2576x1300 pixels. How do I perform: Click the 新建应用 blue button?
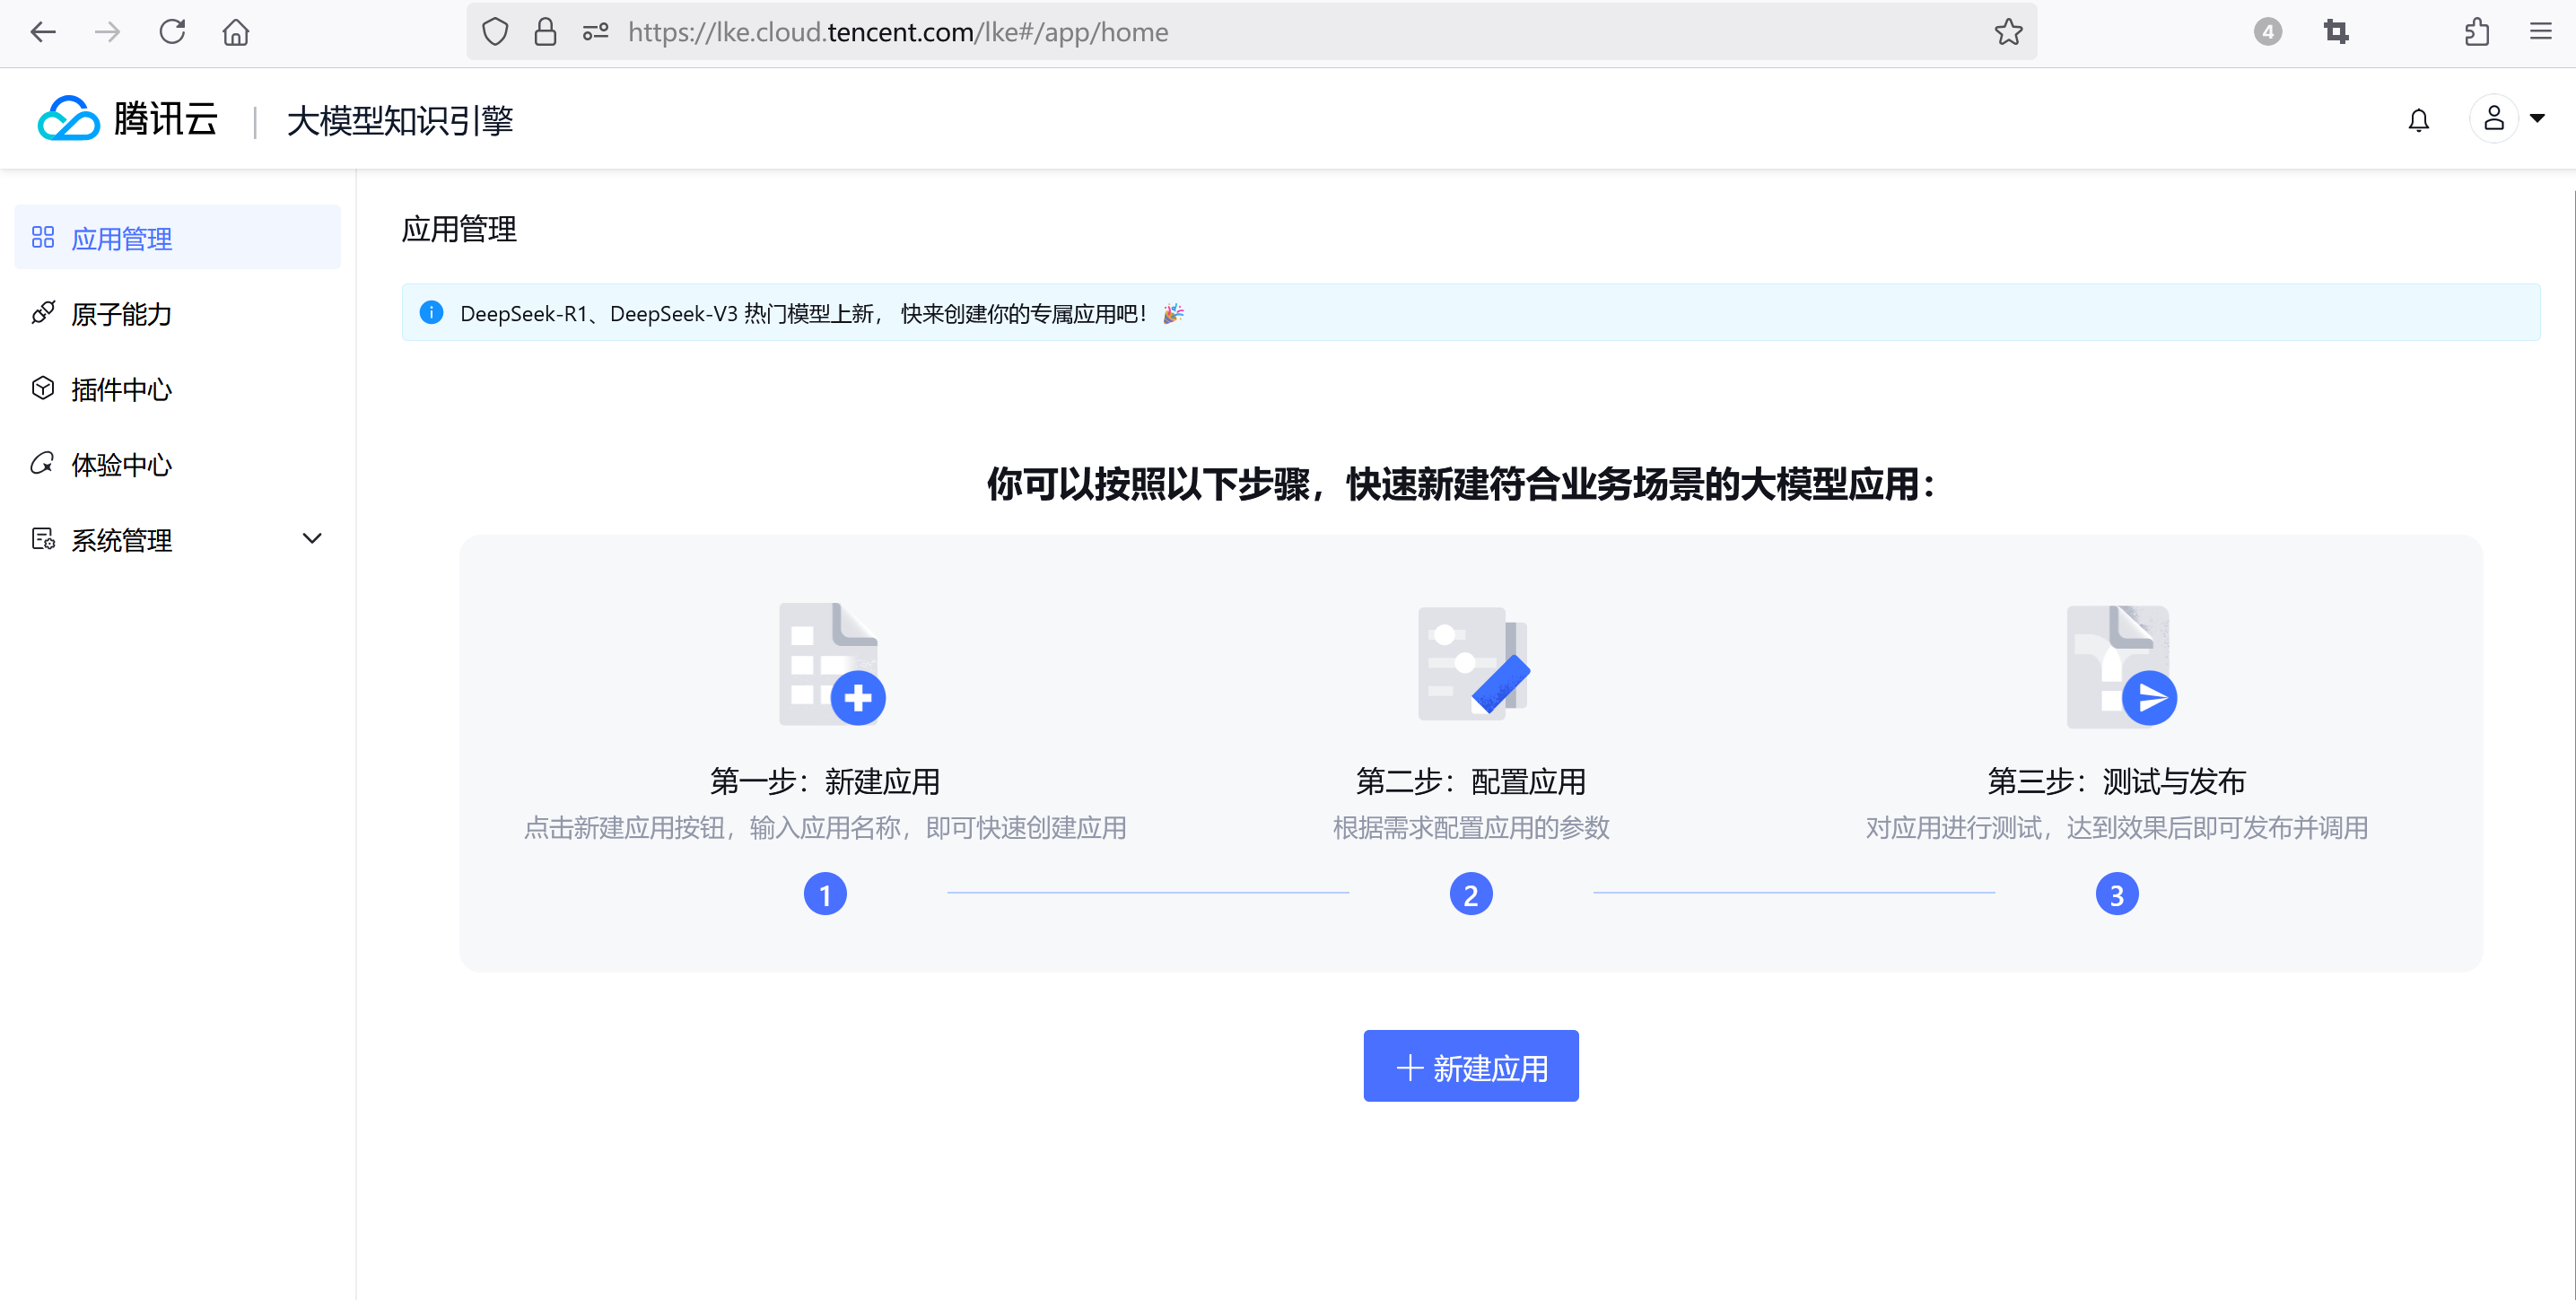coord(1470,1066)
